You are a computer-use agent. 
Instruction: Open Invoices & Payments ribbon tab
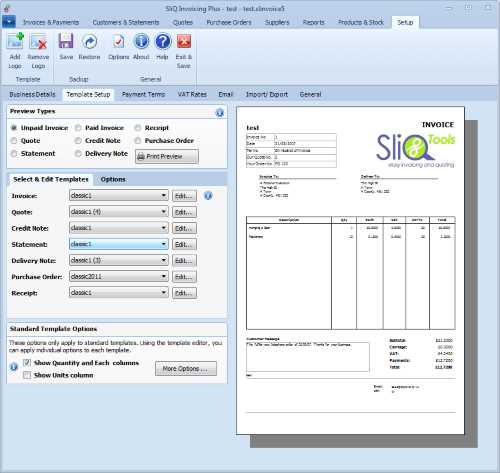[x=51, y=22]
